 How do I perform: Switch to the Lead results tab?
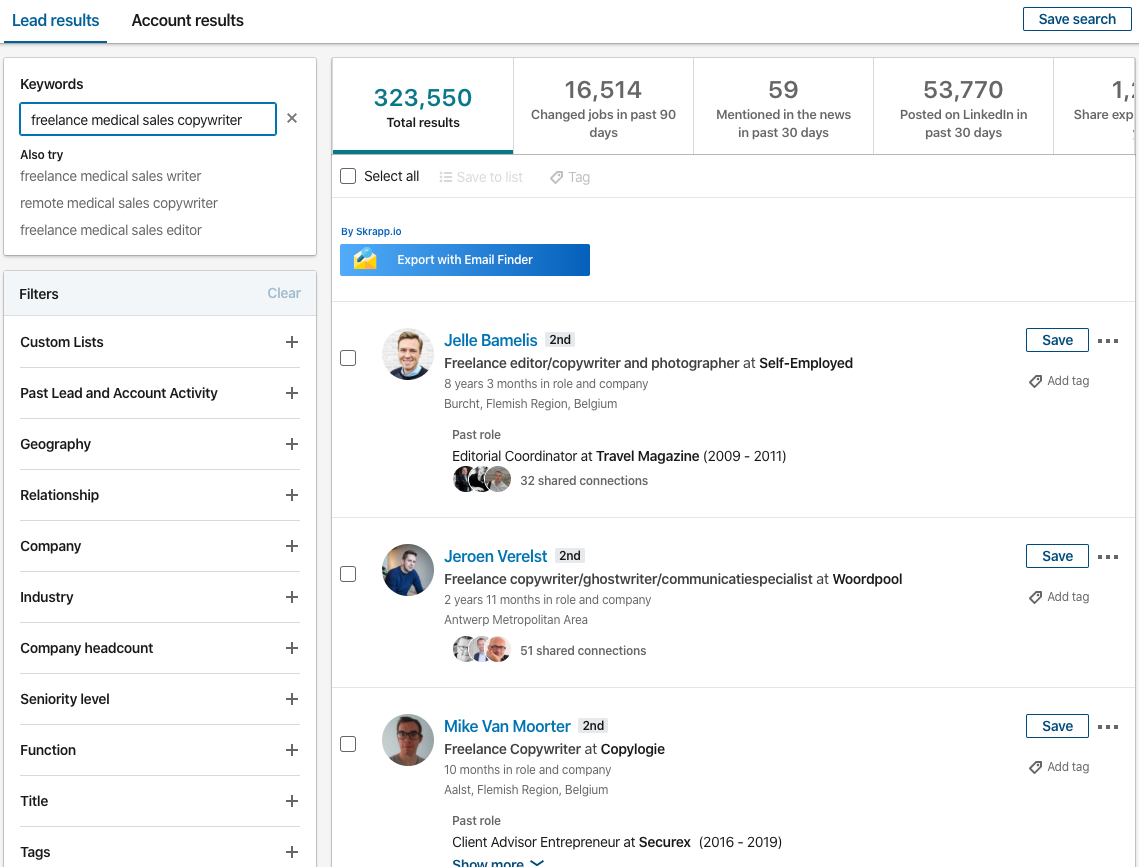55,20
